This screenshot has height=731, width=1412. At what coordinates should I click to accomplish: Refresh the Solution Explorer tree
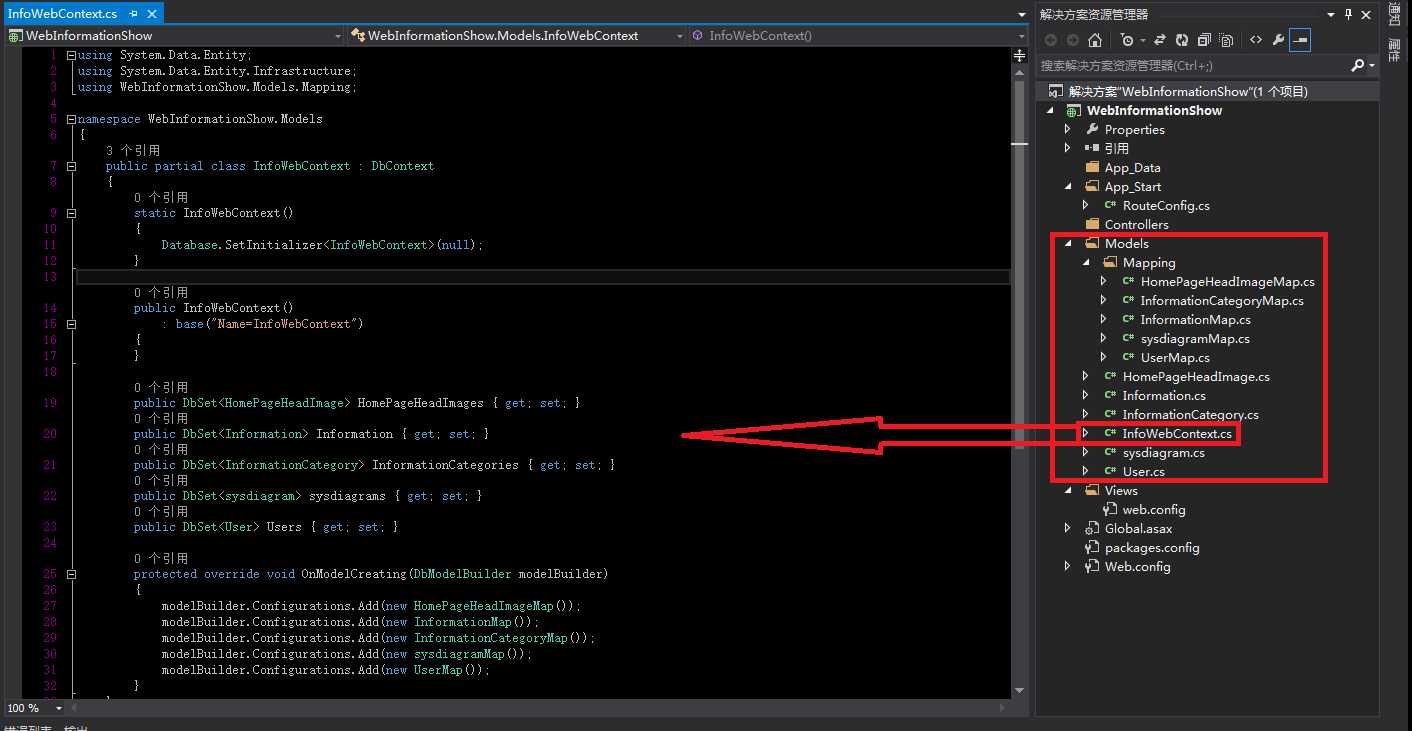coord(1182,40)
